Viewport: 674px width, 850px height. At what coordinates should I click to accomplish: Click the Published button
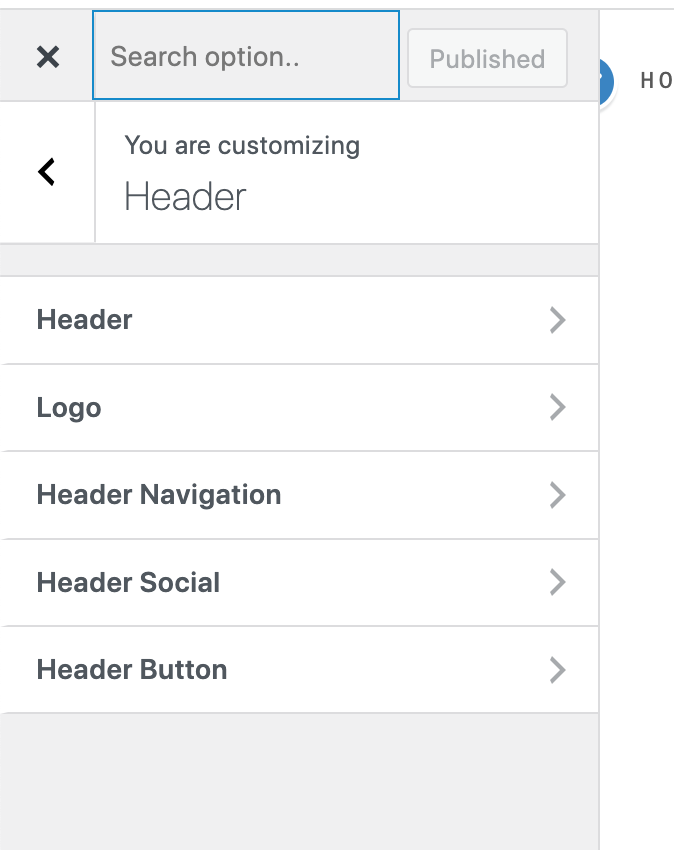[487, 58]
